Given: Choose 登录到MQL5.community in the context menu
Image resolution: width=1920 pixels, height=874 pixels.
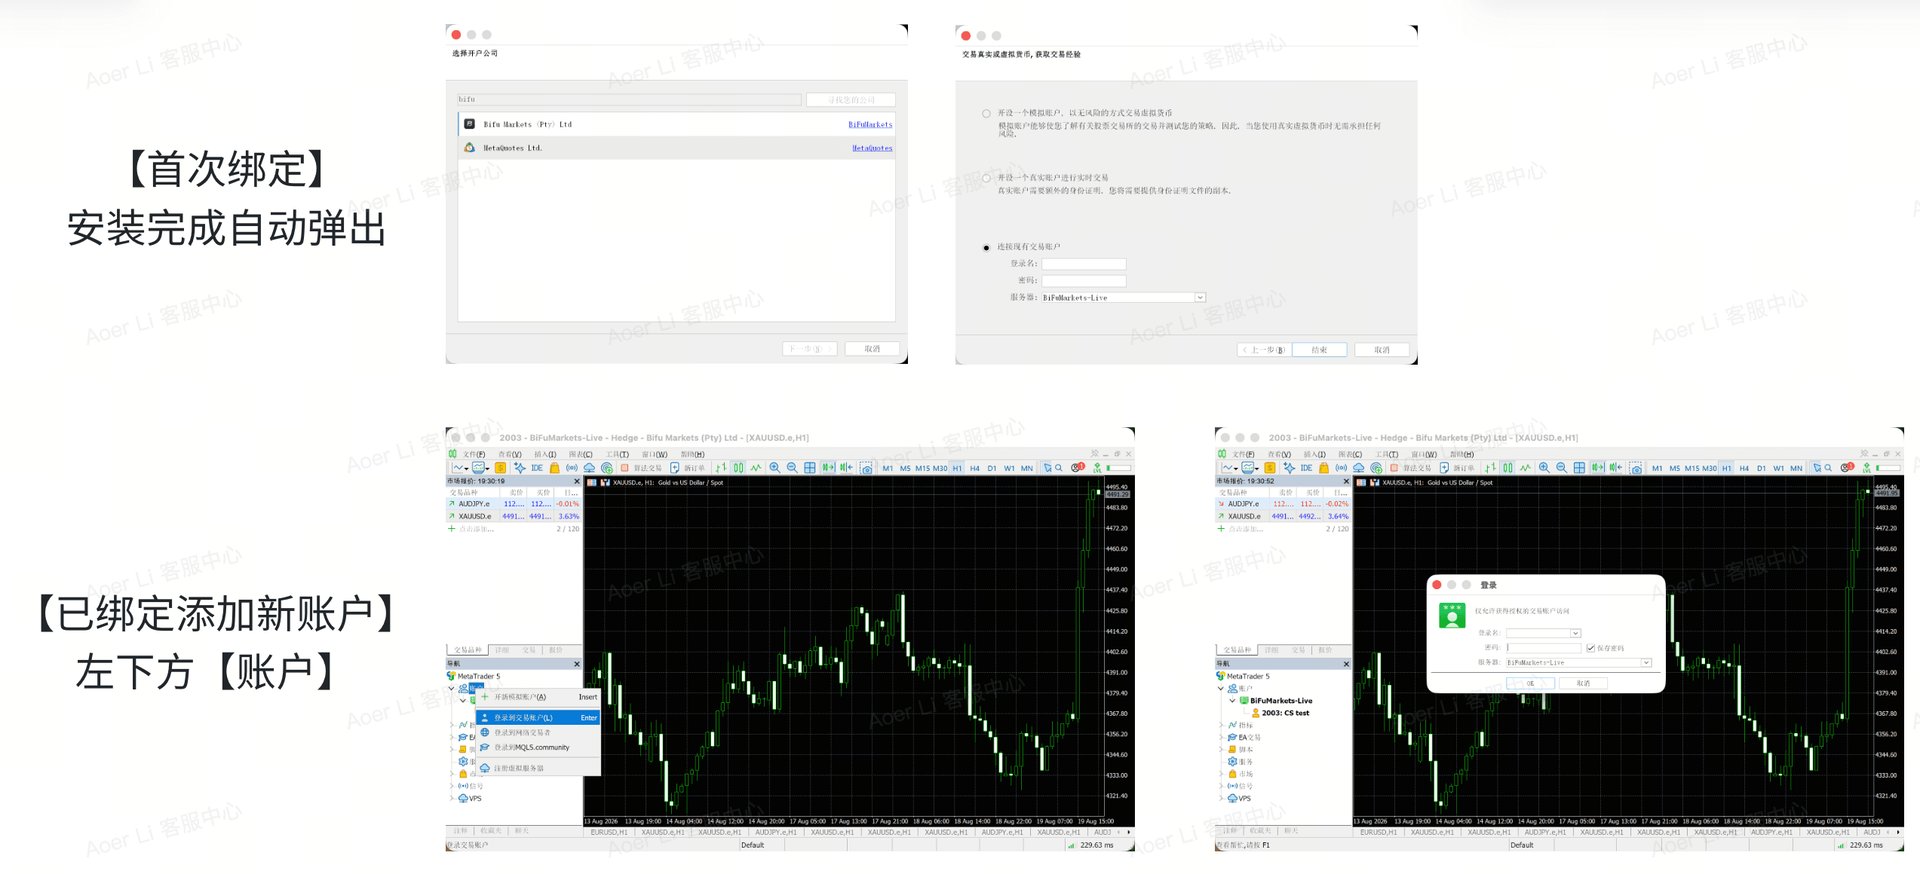Looking at the screenshot, I should (539, 747).
